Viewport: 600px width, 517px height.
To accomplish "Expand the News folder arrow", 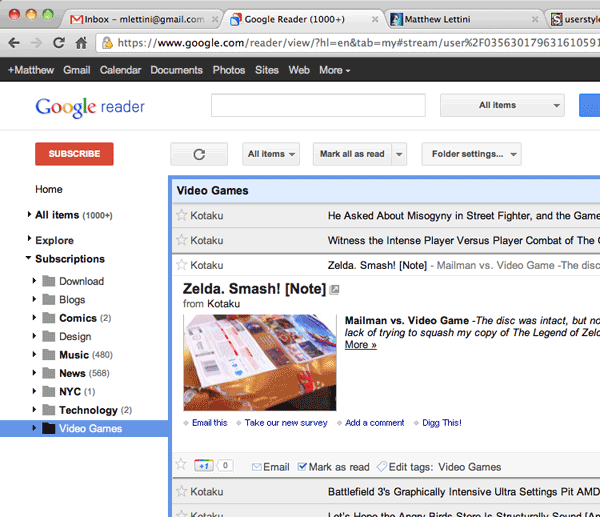I will [x=34, y=372].
